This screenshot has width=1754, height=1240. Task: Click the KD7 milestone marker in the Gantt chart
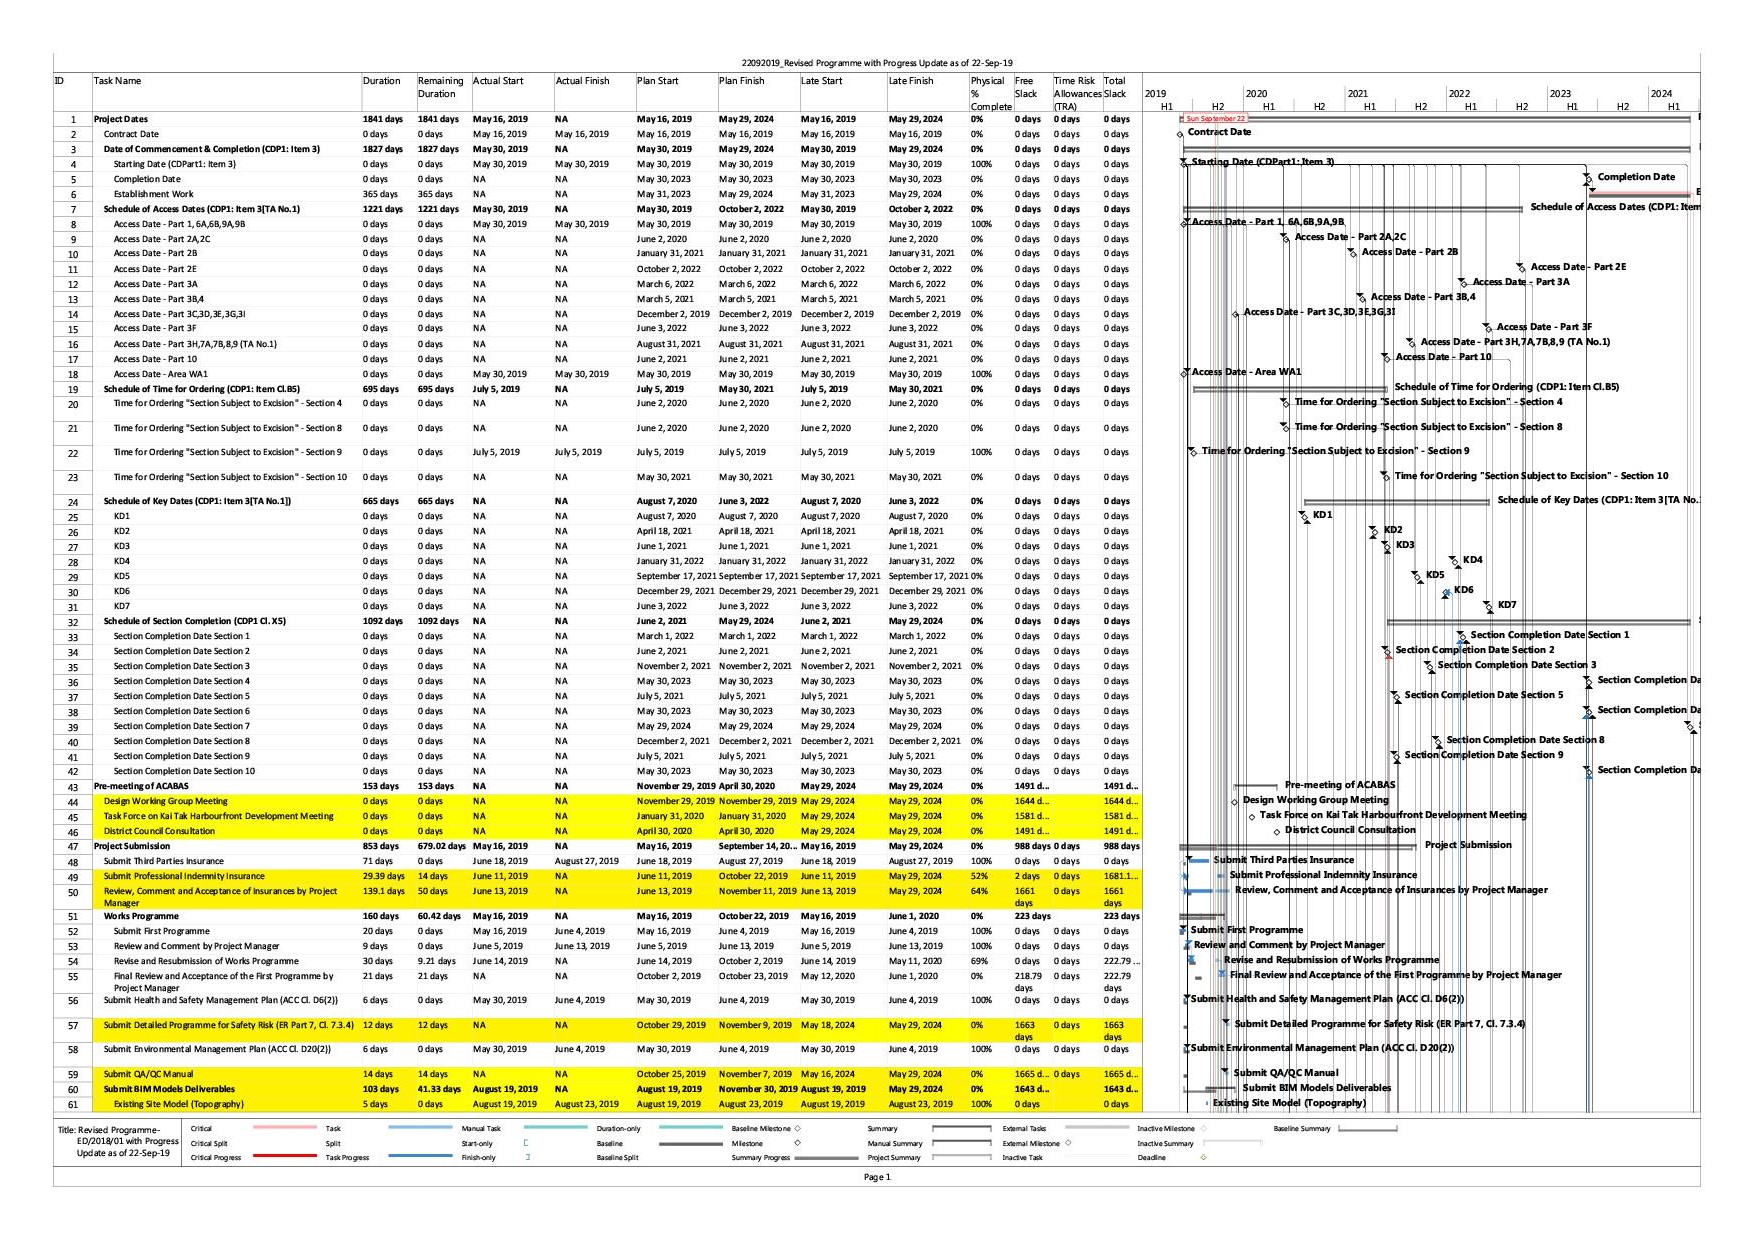click(x=1488, y=607)
